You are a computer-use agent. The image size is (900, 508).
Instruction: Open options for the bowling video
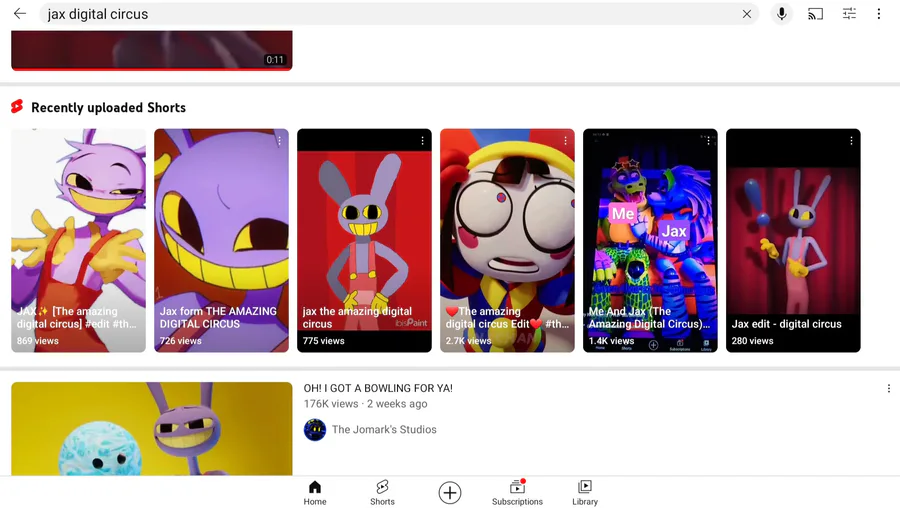[x=889, y=389]
